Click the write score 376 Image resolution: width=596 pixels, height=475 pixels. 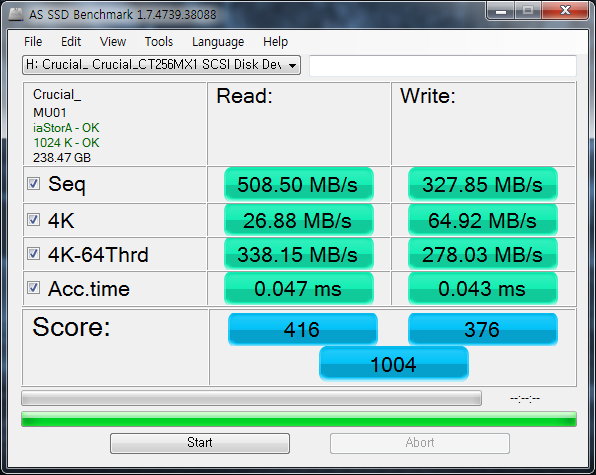click(x=483, y=329)
